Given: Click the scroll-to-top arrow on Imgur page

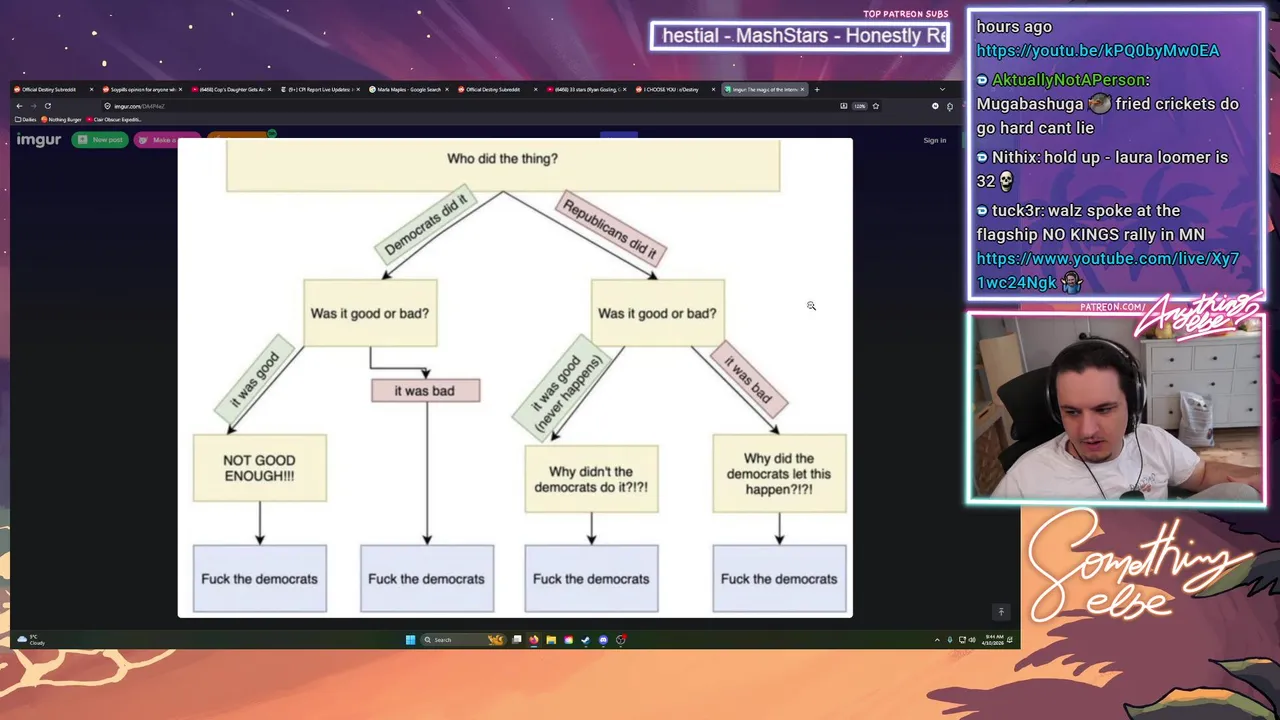Looking at the screenshot, I should coord(1001,612).
